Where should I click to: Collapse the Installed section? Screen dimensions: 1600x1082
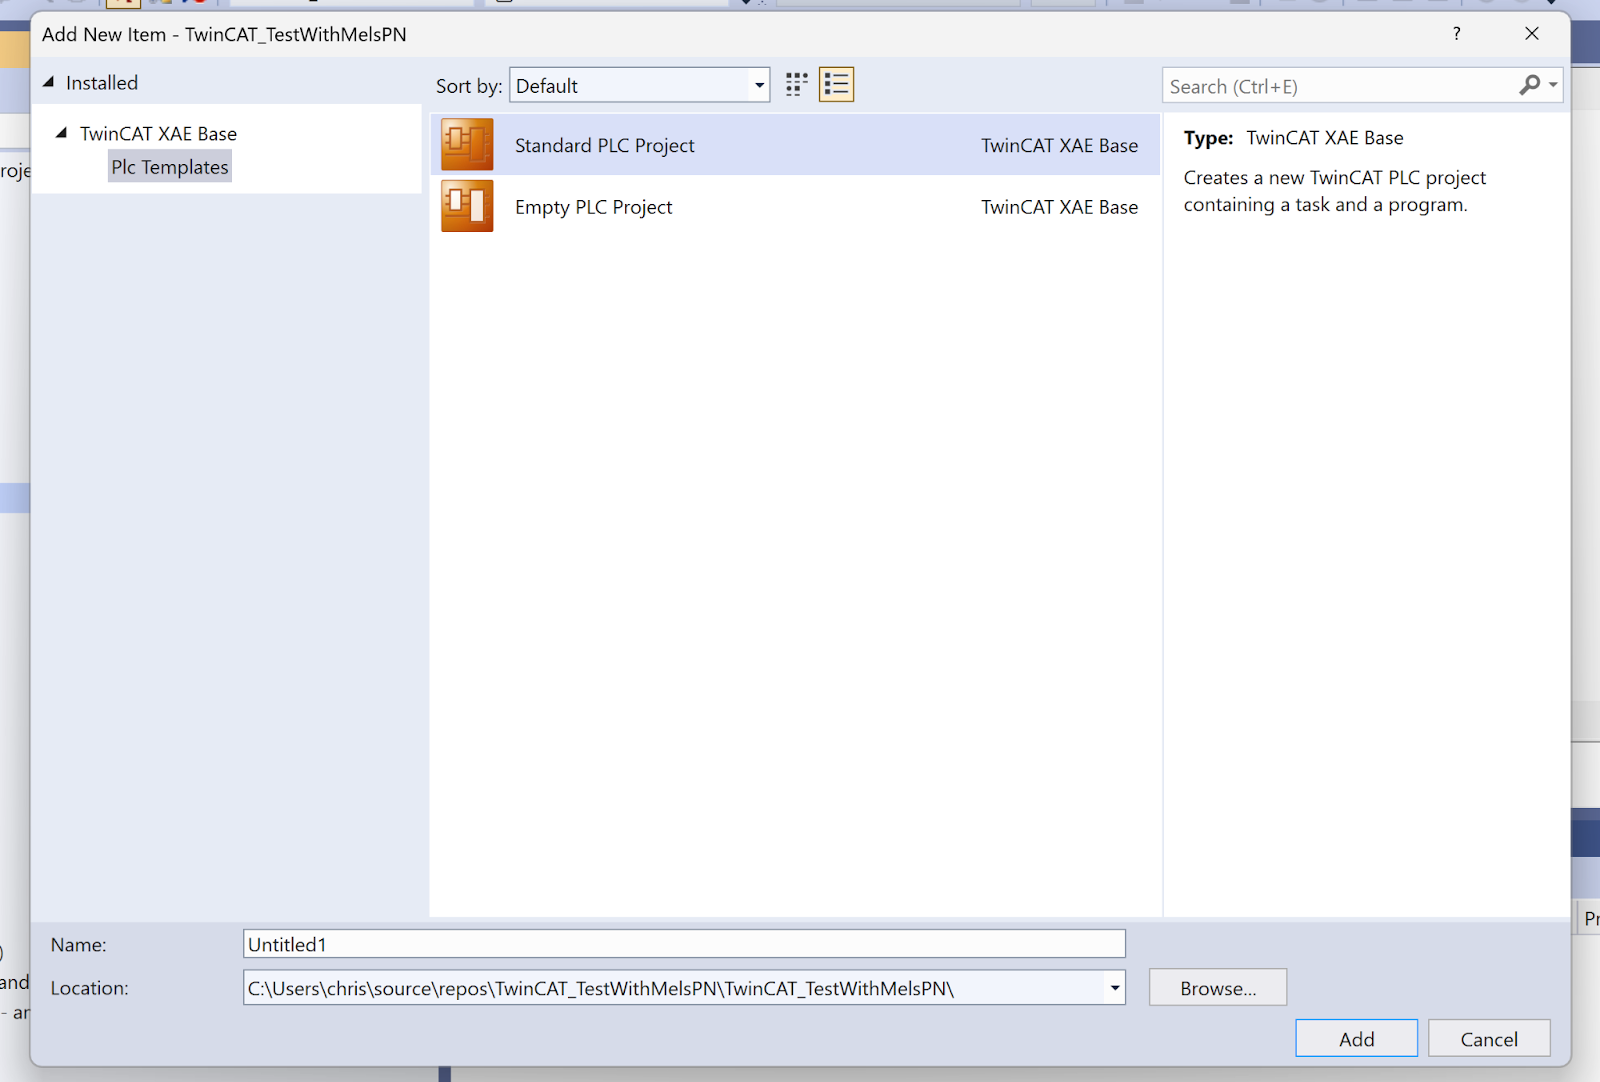click(x=48, y=82)
